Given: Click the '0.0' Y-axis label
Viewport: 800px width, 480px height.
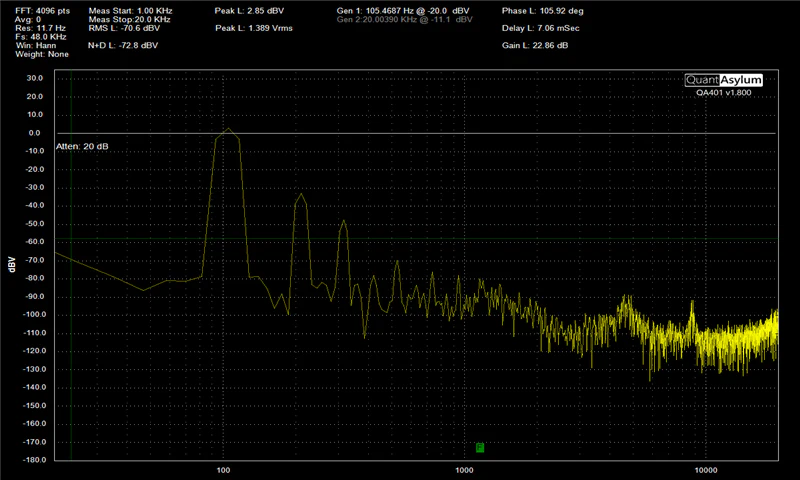Looking at the screenshot, I should (x=34, y=133).
